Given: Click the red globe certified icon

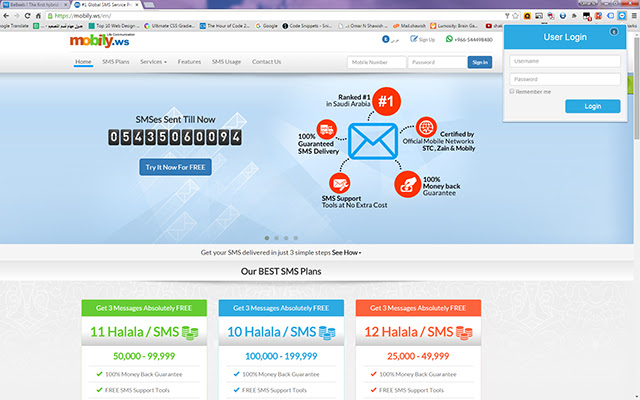Looking at the screenshot, I should click(x=426, y=127).
